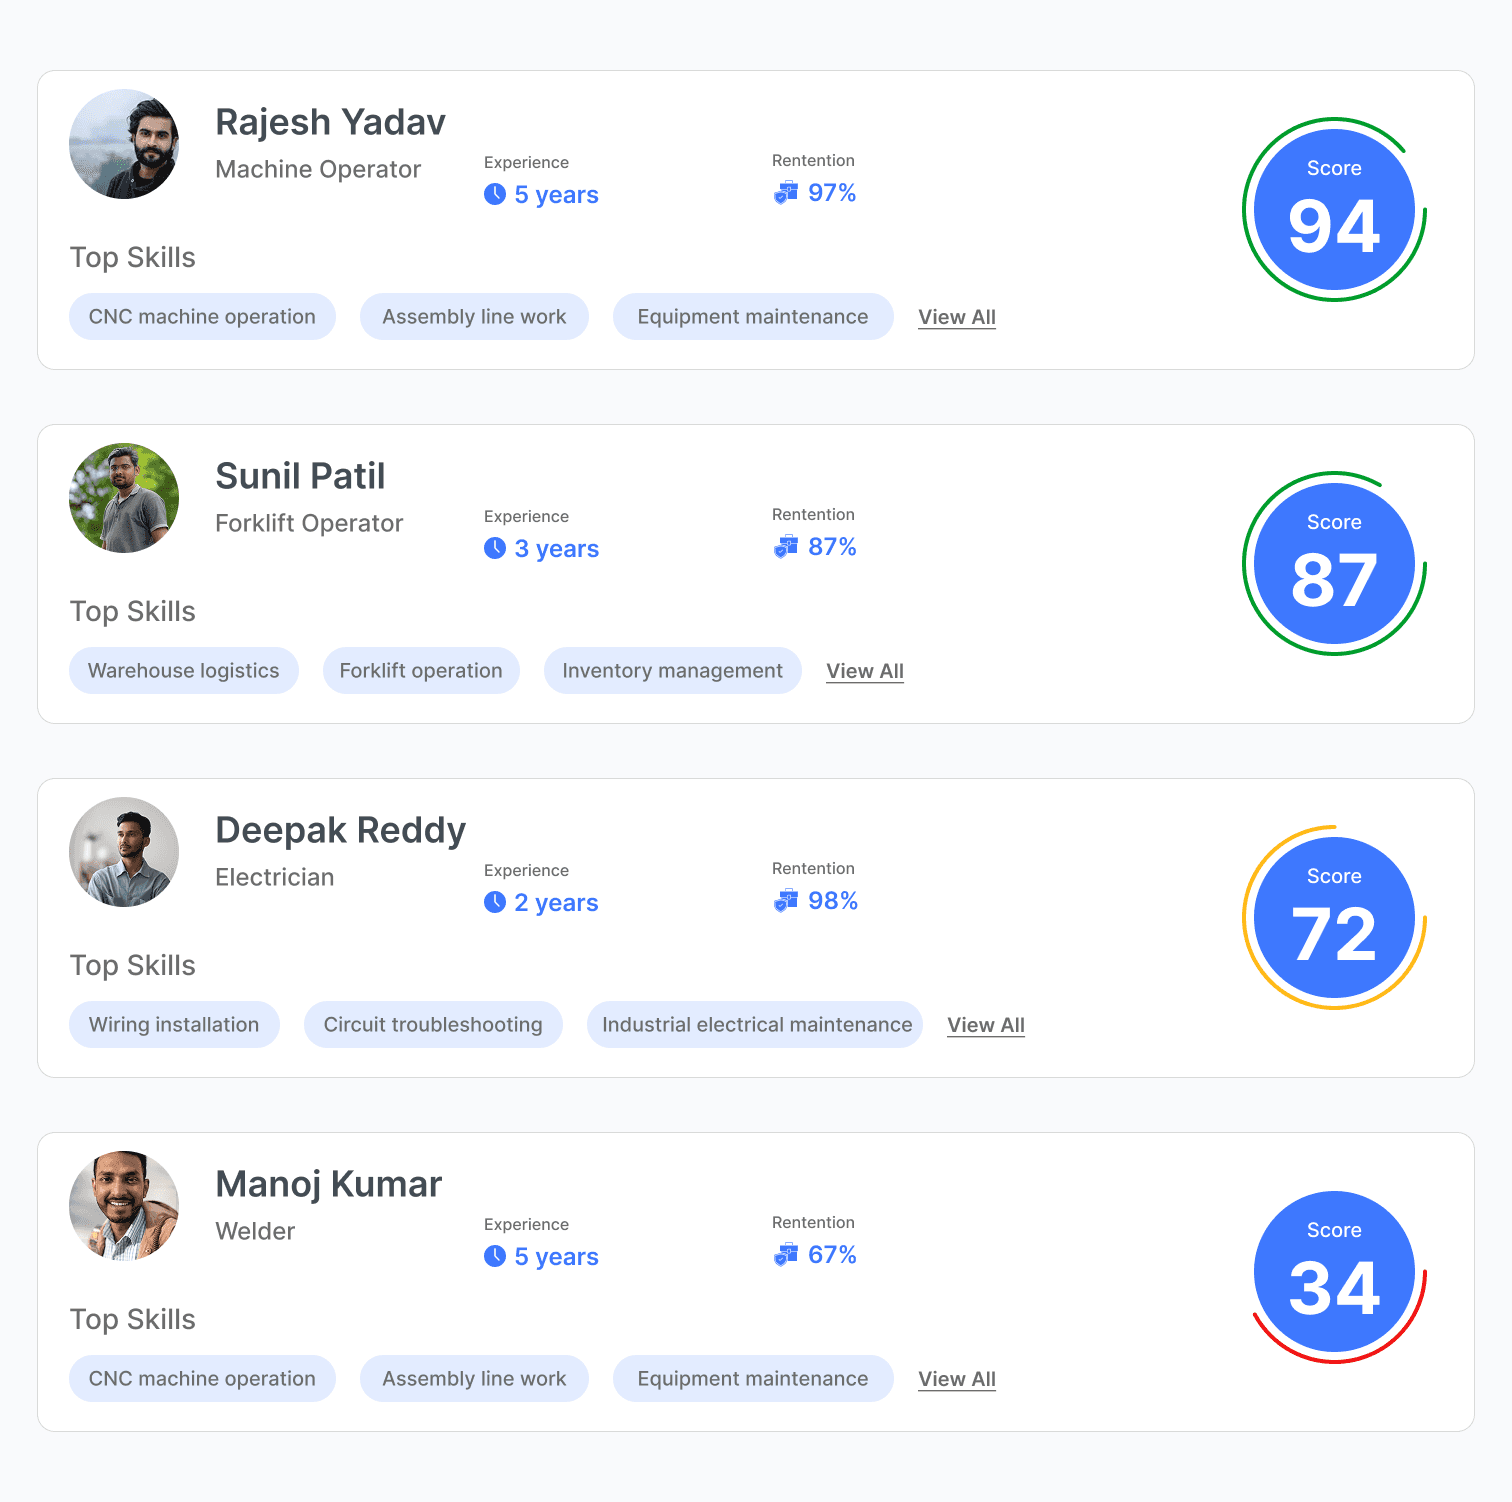Click the retention briefcase icon next to 87%
Image resolution: width=1512 pixels, height=1502 pixels.
pyautogui.click(x=786, y=546)
